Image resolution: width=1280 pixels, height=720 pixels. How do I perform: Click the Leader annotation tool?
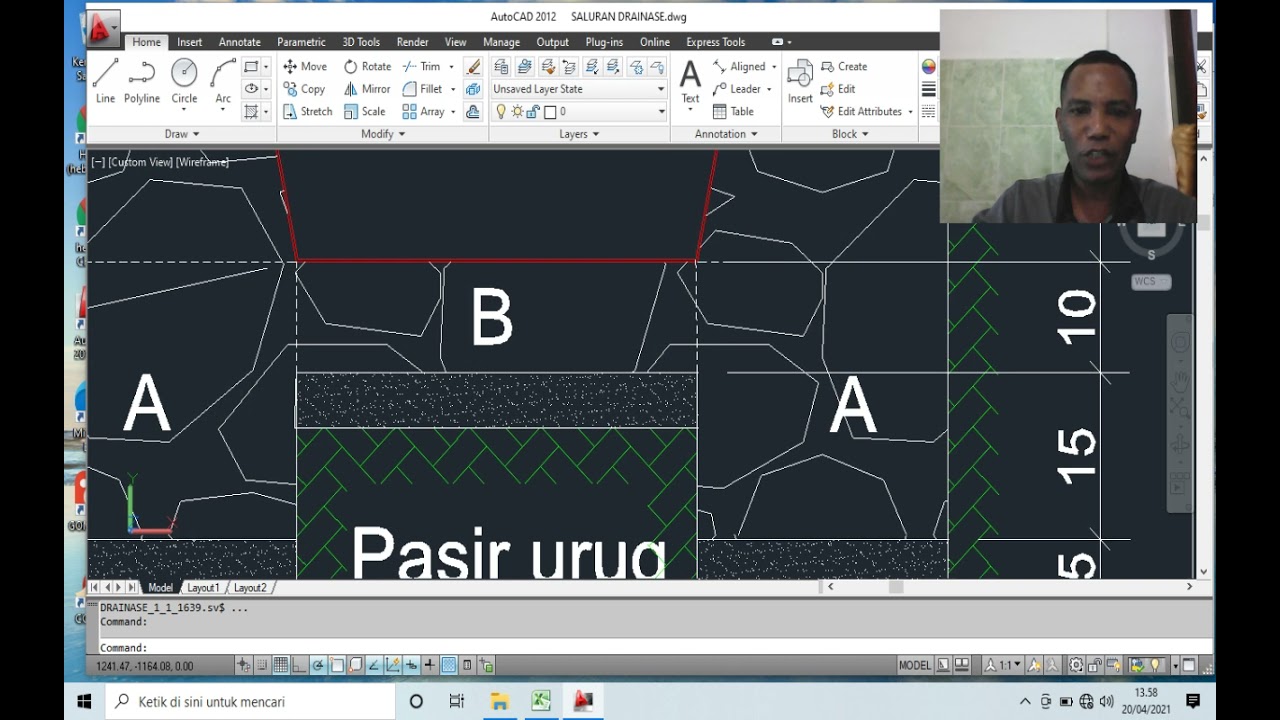pyautogui.click(x=737, y=89)
